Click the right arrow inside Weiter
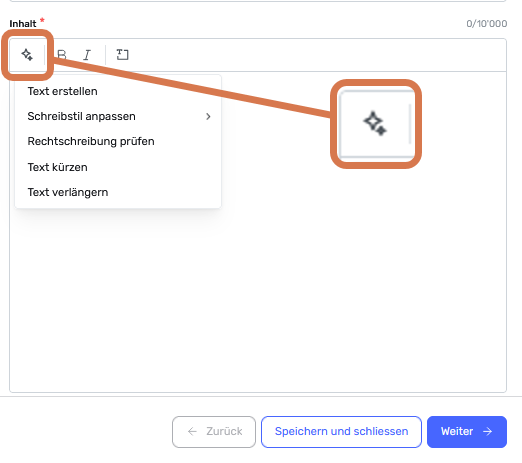522x463 pixels. pos(488,432)
